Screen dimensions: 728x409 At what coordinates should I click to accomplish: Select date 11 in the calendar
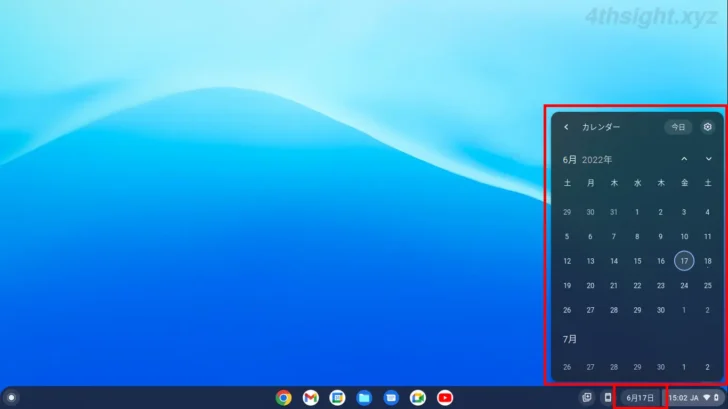pos(708,237)
